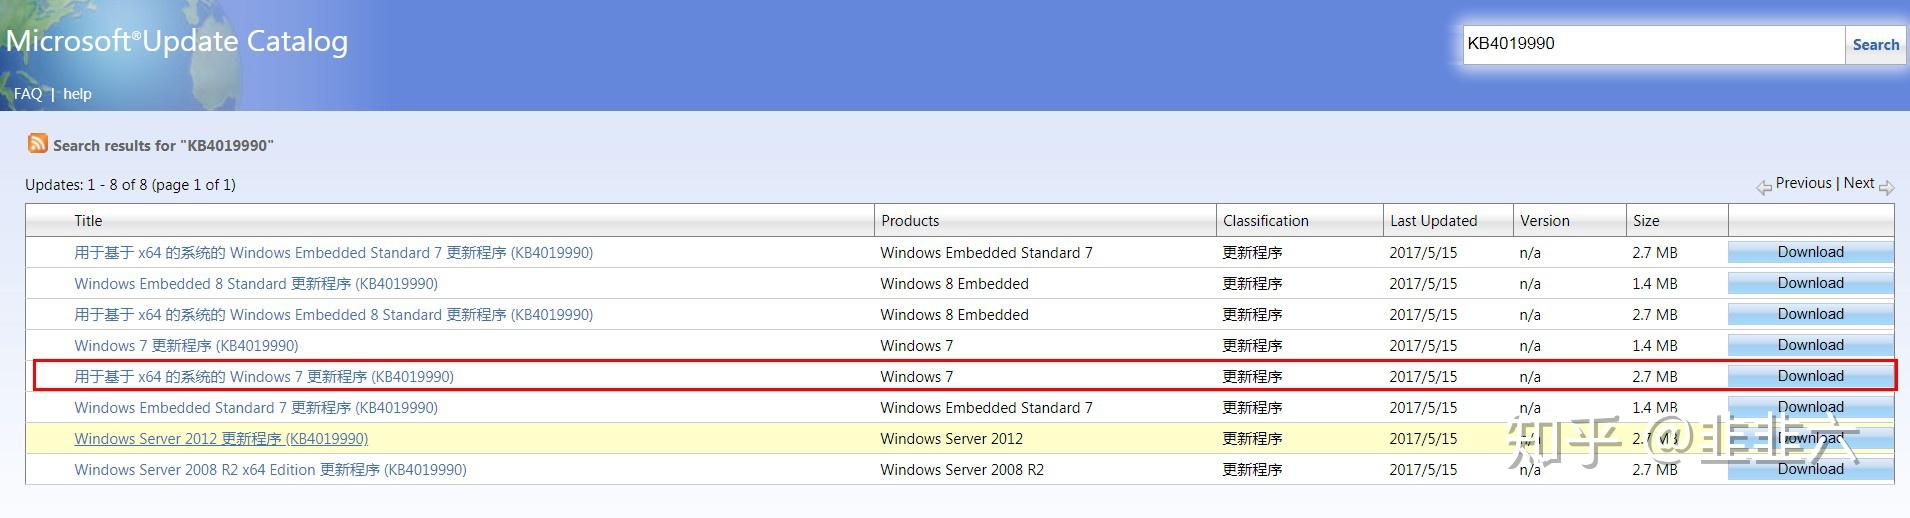Sort results by Size column

pos(1646,221)
